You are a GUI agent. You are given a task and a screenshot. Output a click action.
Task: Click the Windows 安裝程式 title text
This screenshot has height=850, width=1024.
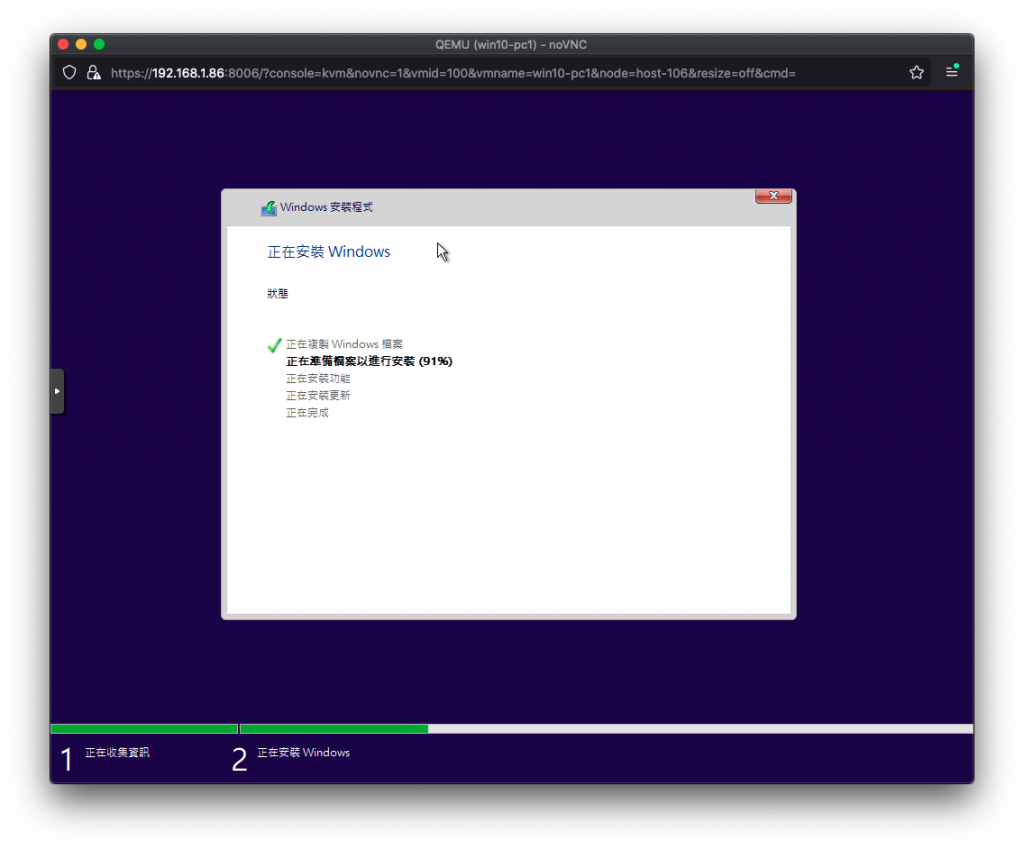click(x=327, y=207)
